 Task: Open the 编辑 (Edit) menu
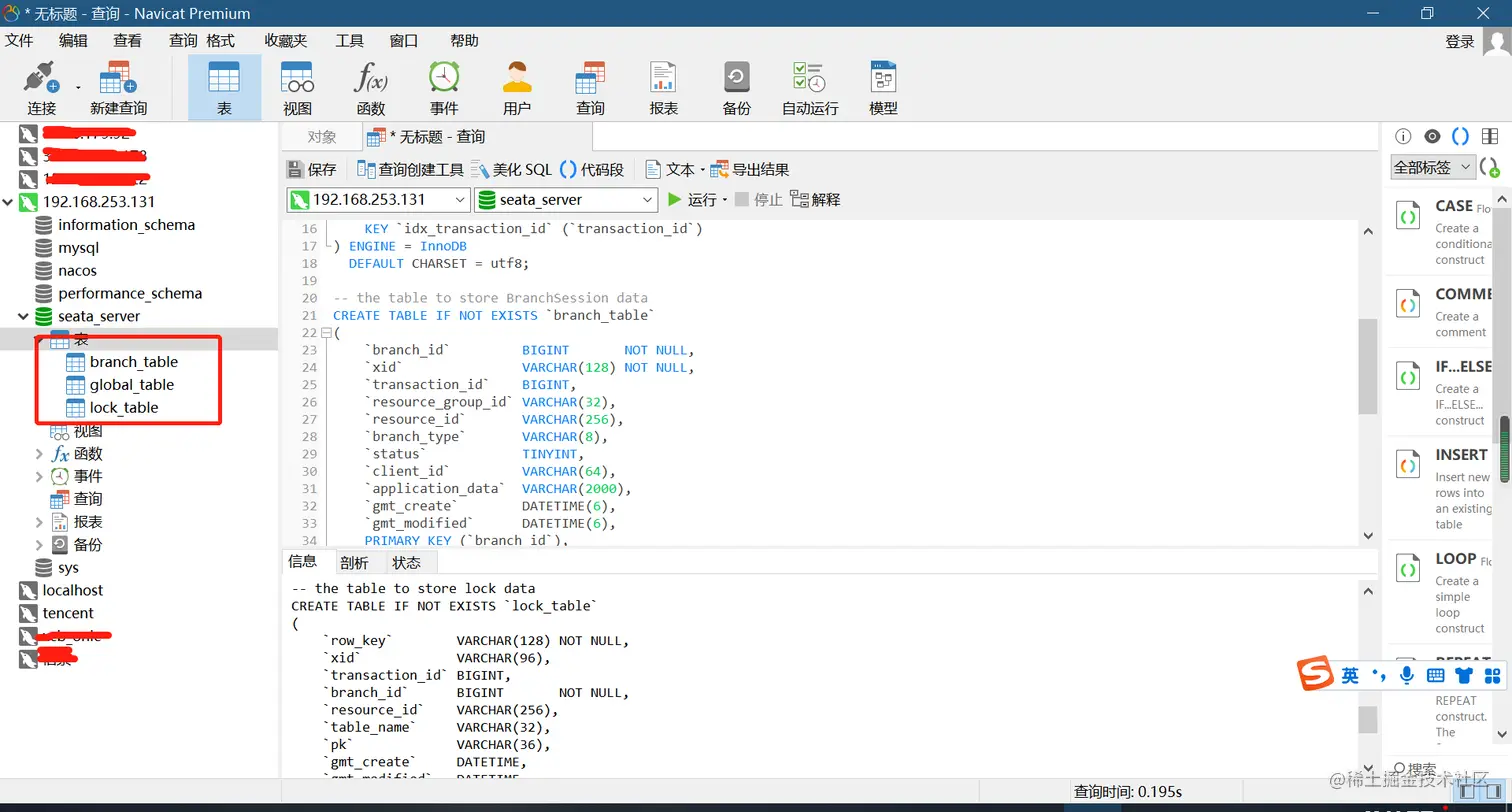pos(73,40)
